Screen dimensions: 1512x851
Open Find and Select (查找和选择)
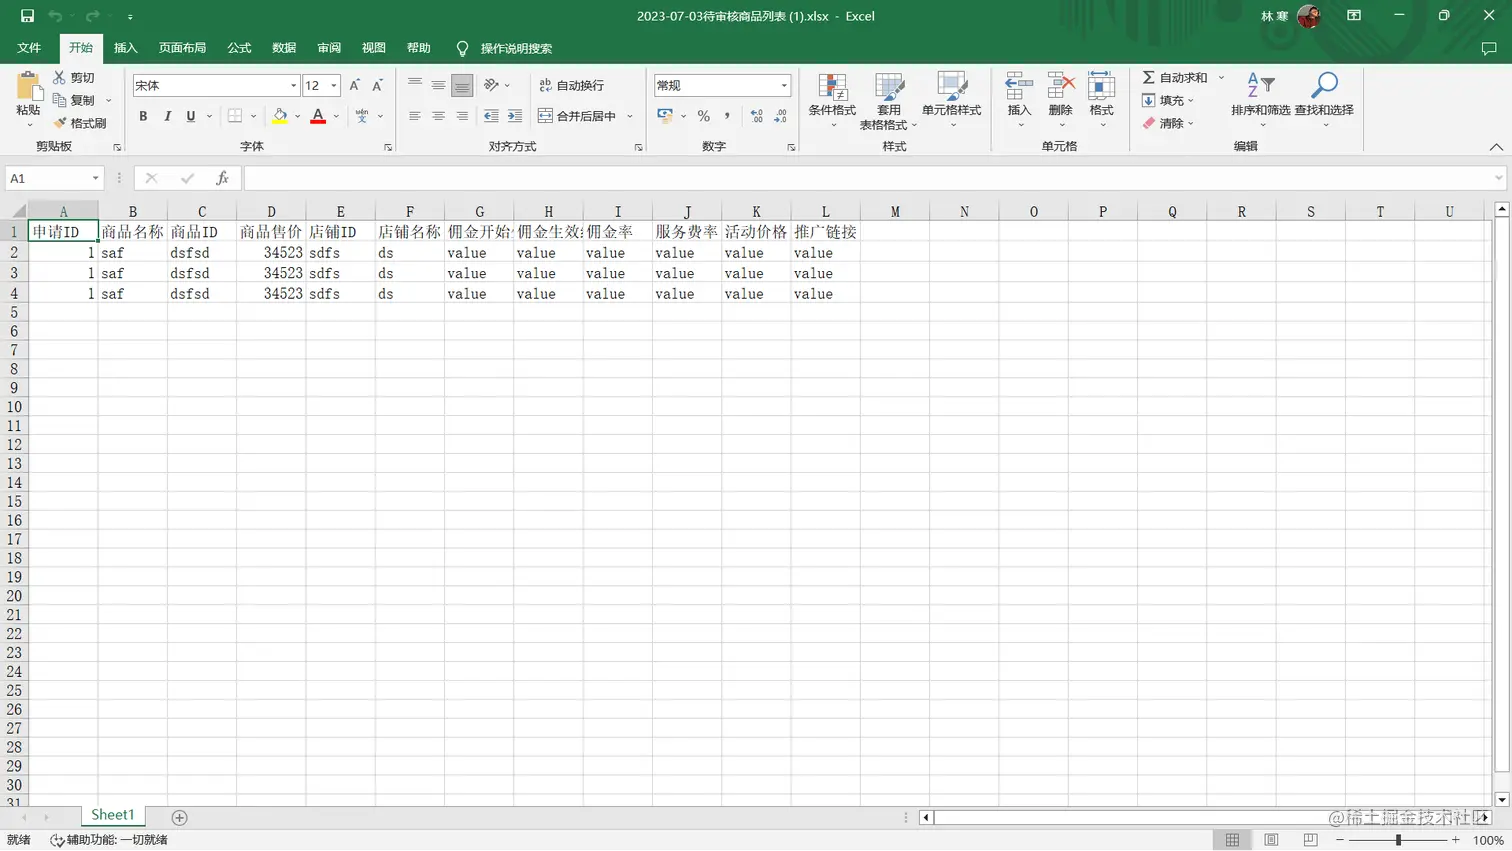point(1324,99)
